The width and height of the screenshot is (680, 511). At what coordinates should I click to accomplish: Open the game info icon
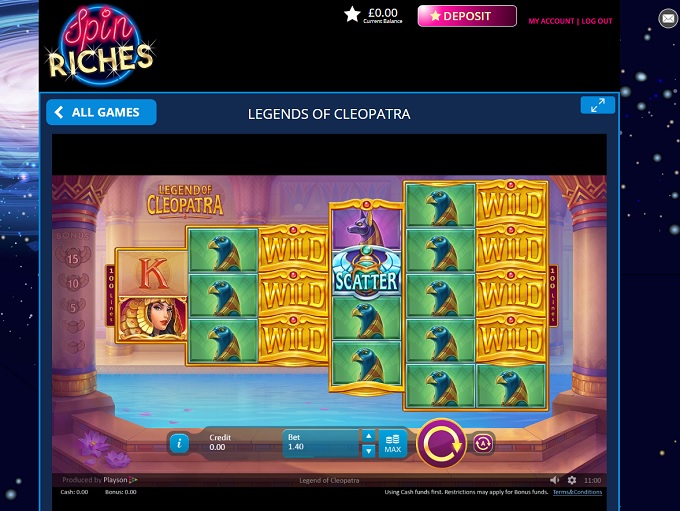[x=179, y=443]
